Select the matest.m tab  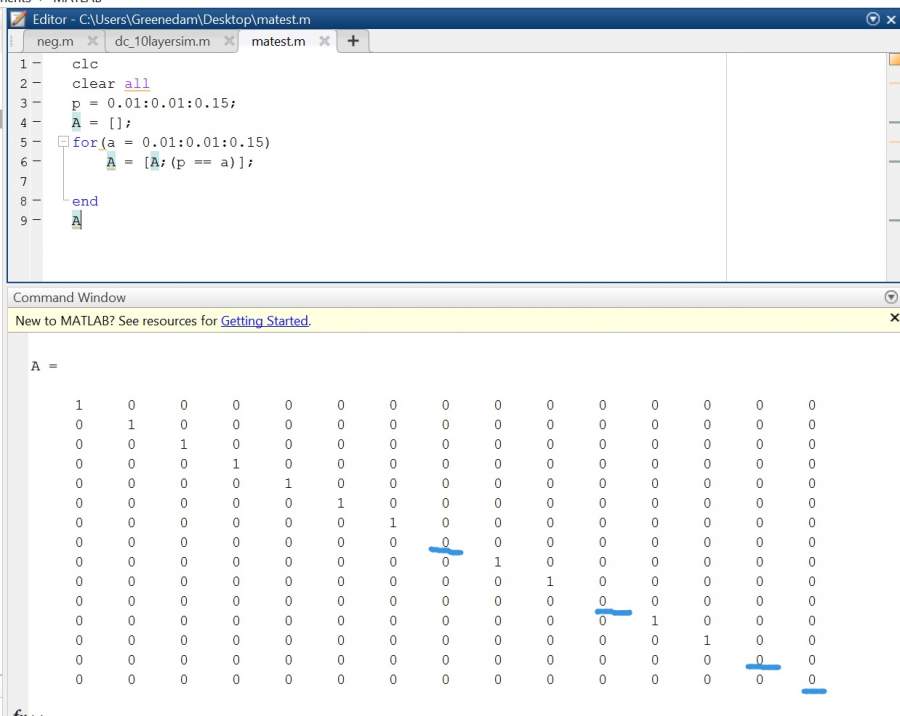tap(278, 41)
